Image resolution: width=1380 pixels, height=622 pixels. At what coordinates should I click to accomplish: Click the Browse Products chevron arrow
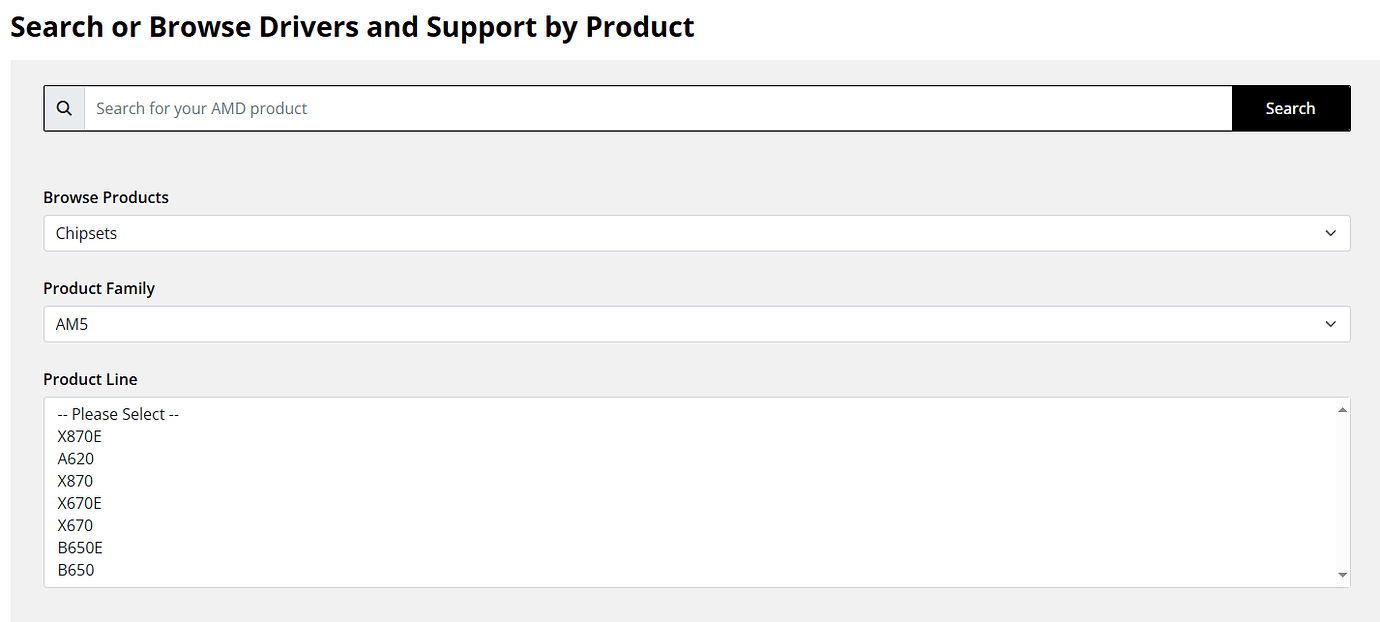(x=1330, y=233)
